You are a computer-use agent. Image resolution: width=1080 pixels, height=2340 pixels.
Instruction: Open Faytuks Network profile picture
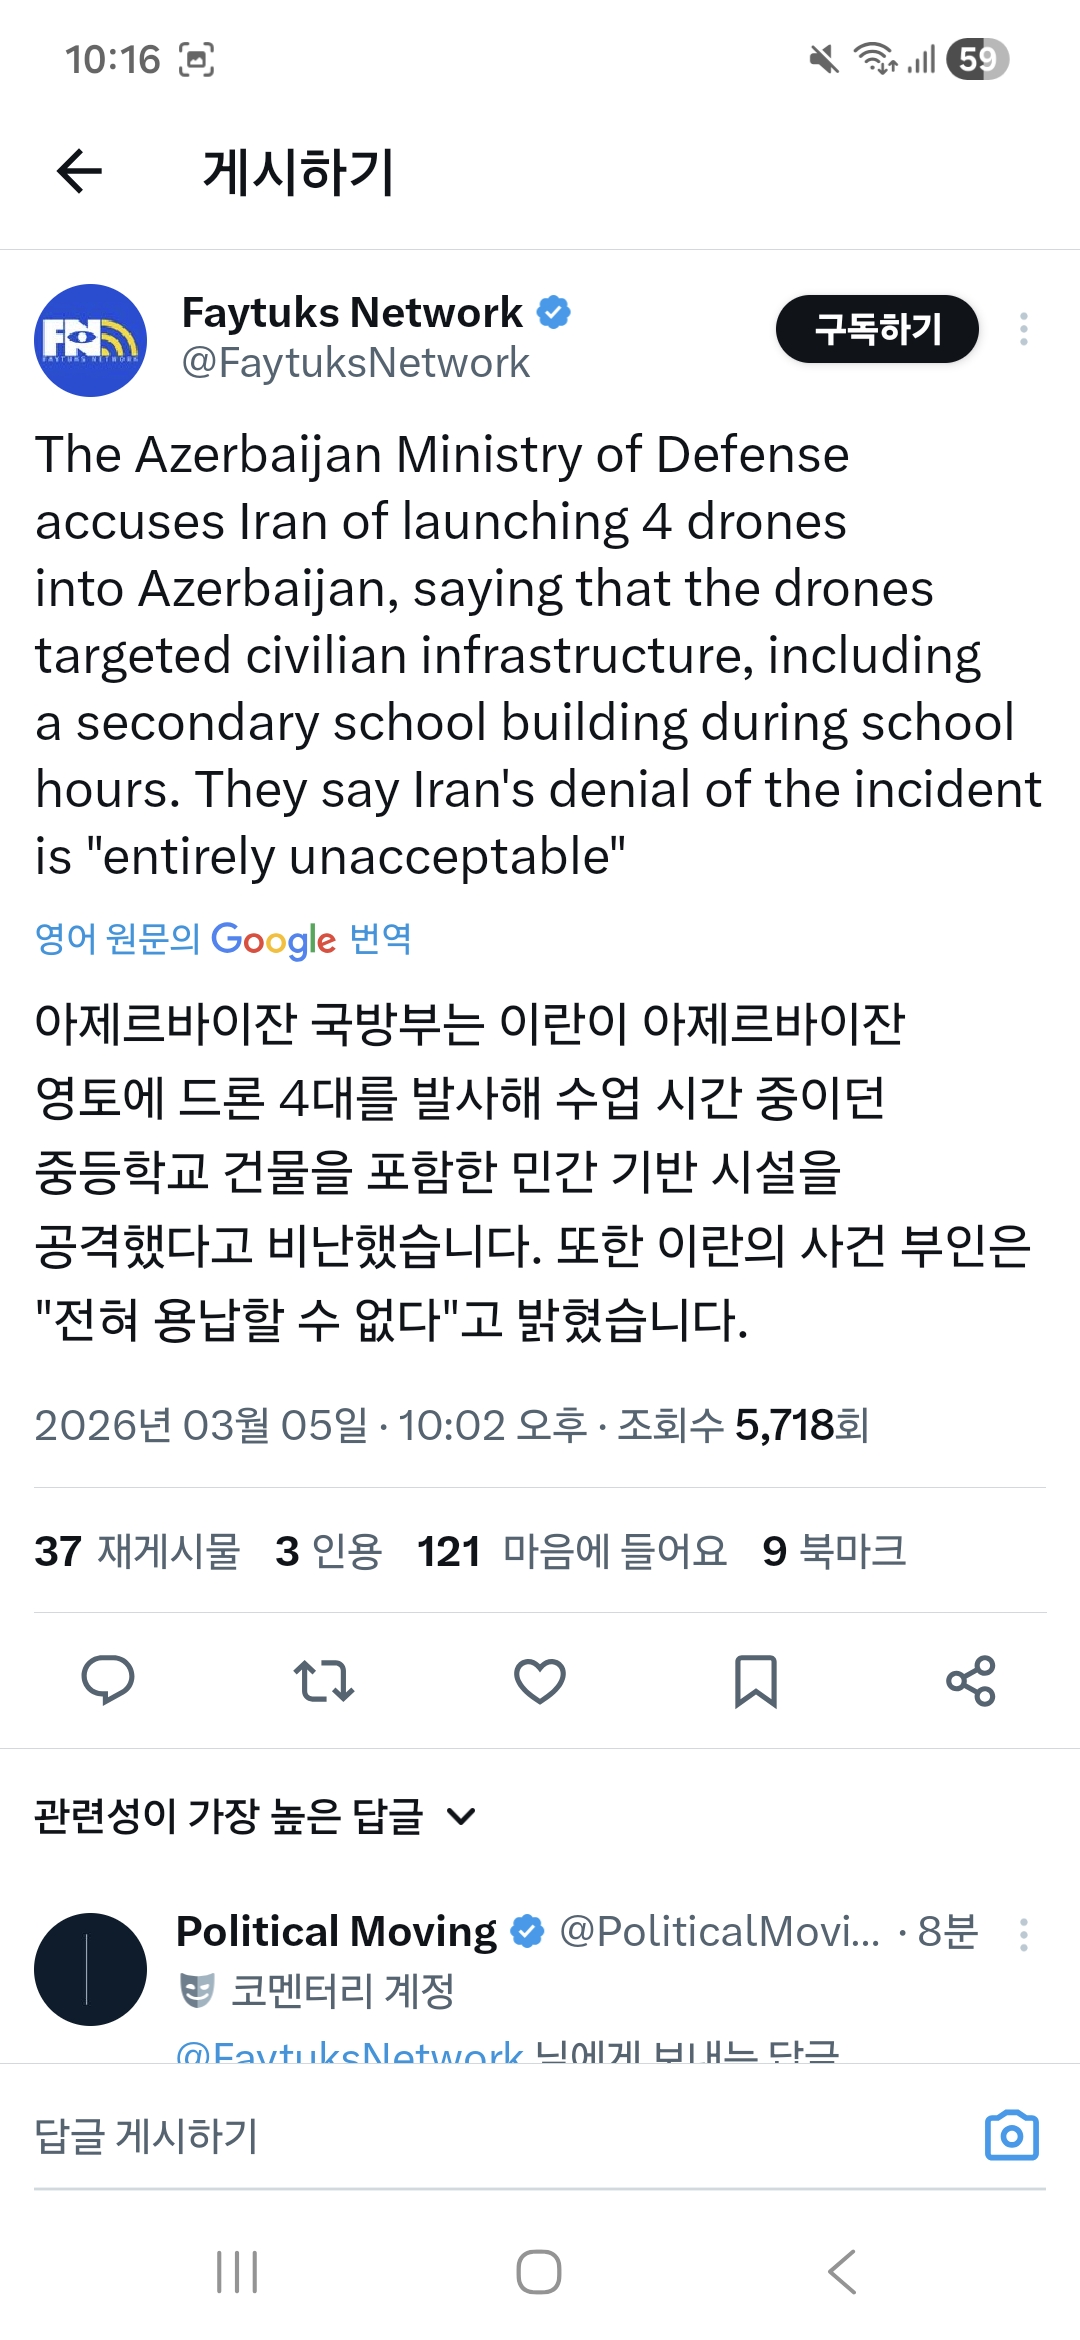click(x=90, y=340)
